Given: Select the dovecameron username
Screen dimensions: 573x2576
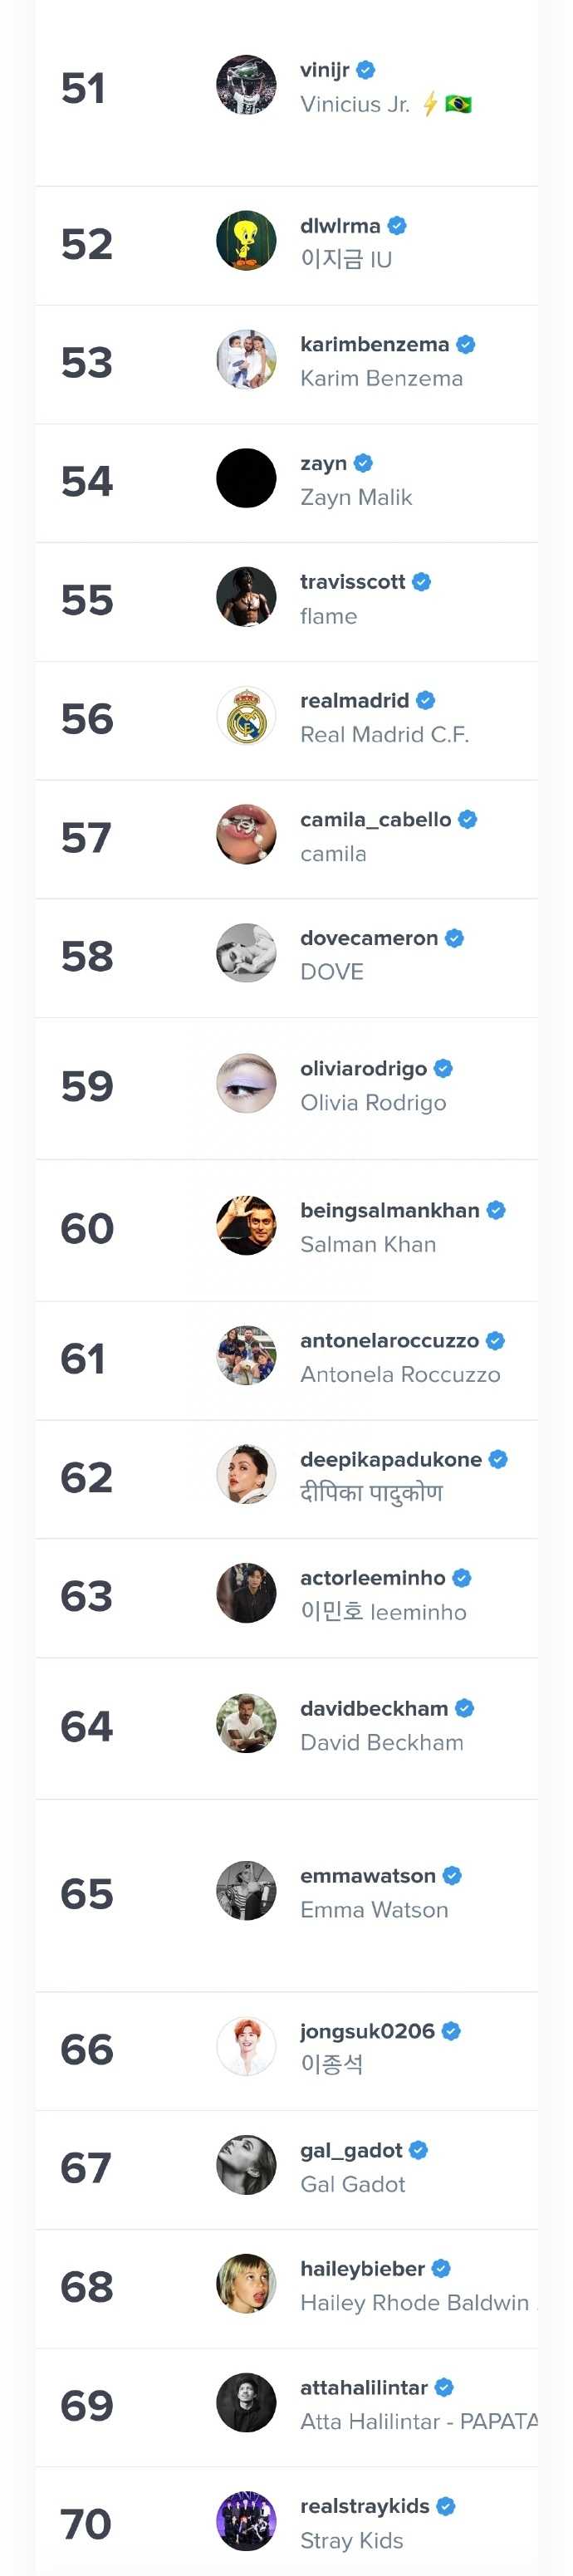Looking at the screenshot, I should 369,939.
